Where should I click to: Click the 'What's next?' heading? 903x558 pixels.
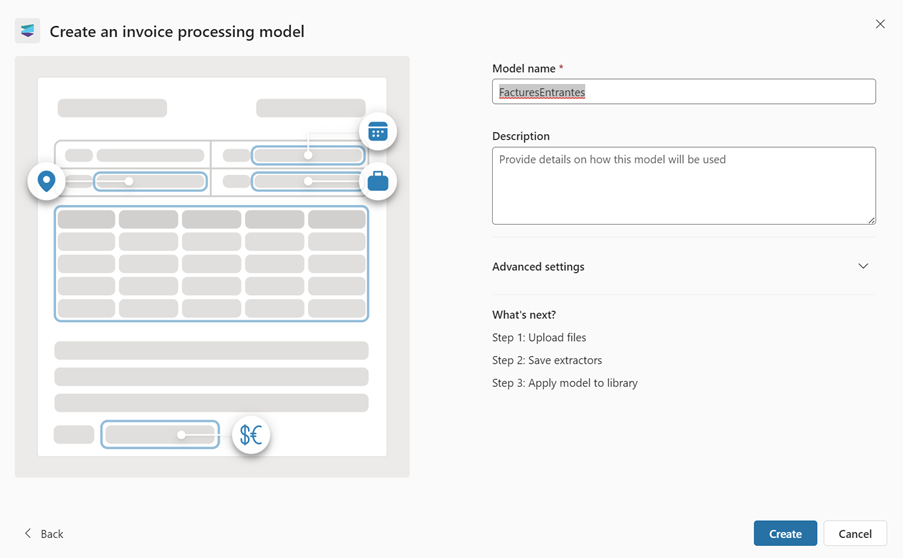524,315
